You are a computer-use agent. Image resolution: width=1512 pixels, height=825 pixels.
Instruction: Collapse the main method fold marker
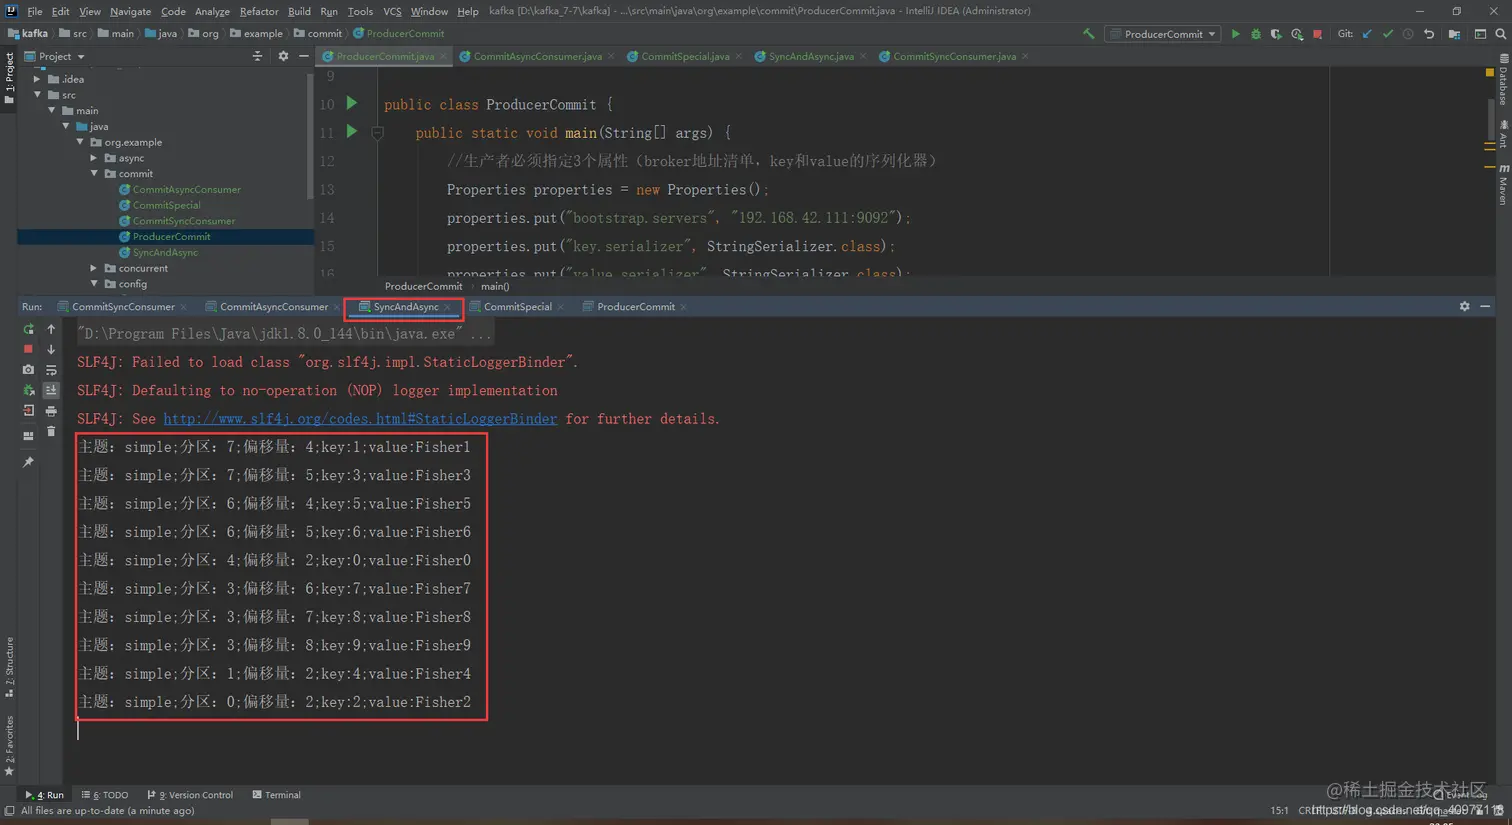tap(377, 132)
